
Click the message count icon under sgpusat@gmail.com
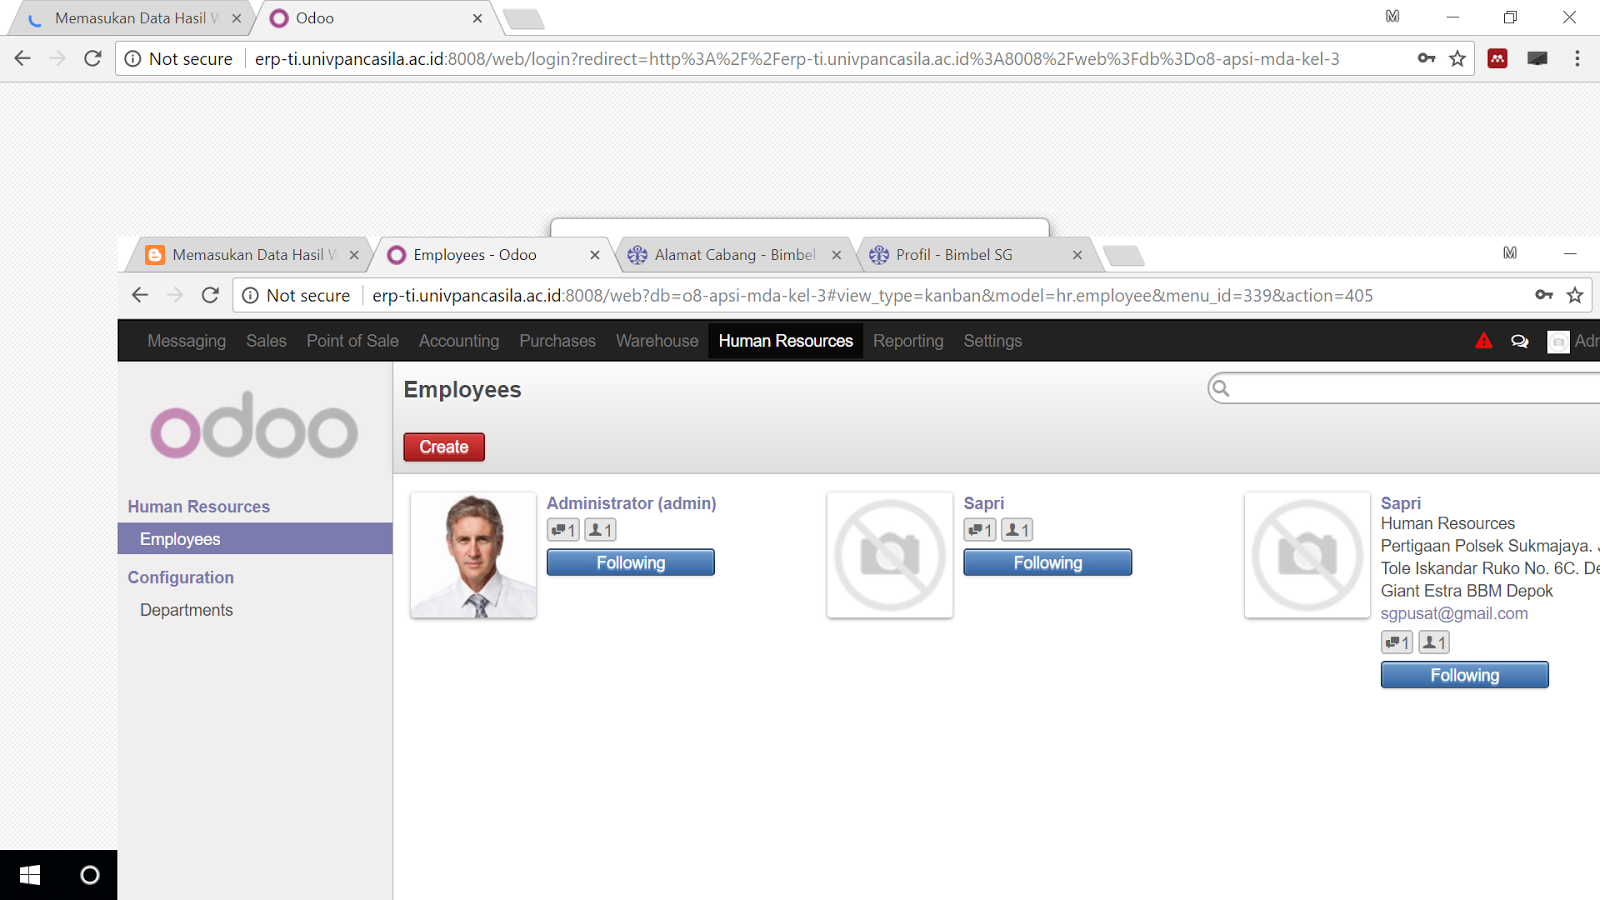(x=1397, y=642)
